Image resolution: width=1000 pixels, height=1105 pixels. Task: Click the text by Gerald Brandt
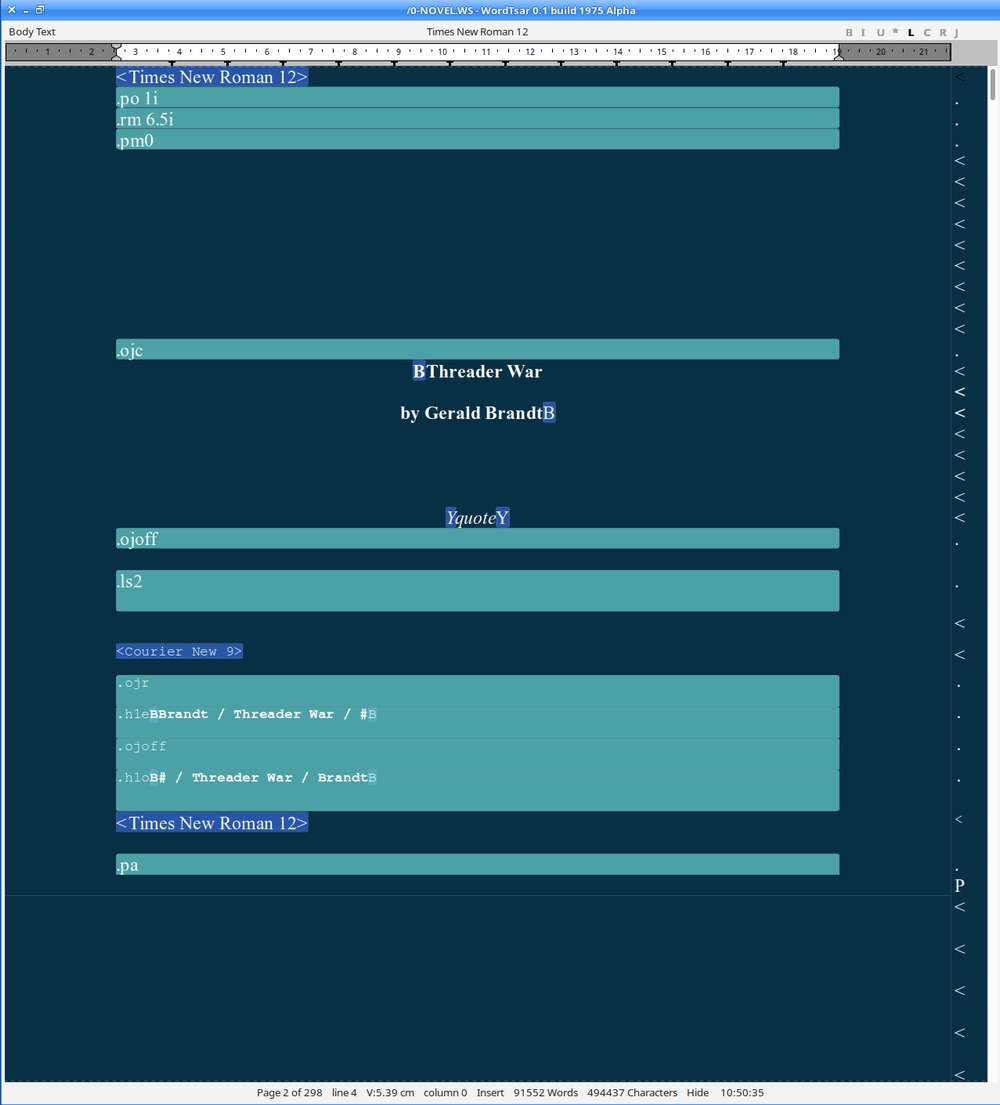click(471, 413)
